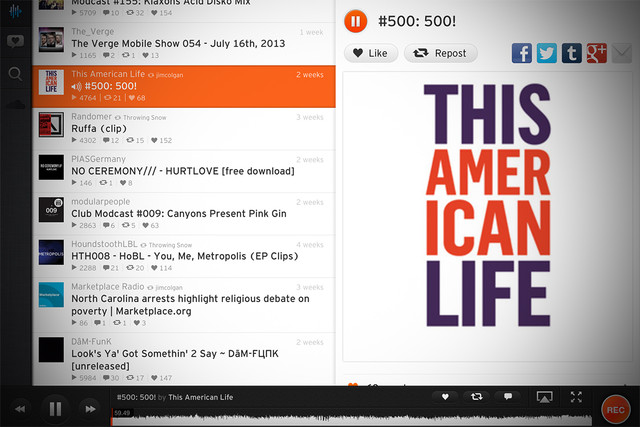The width and height of the screenshot is (640, 427).
Task: Open The_Verge user profile link
Action: click(93, 32)
